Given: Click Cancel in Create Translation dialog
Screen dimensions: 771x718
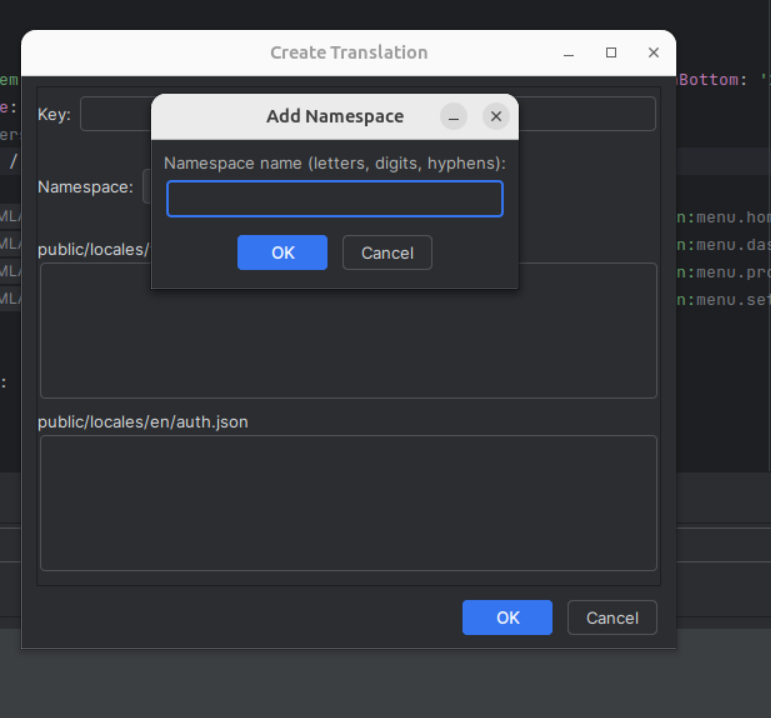Looking at the screenshot, I should tap(612, 617).
